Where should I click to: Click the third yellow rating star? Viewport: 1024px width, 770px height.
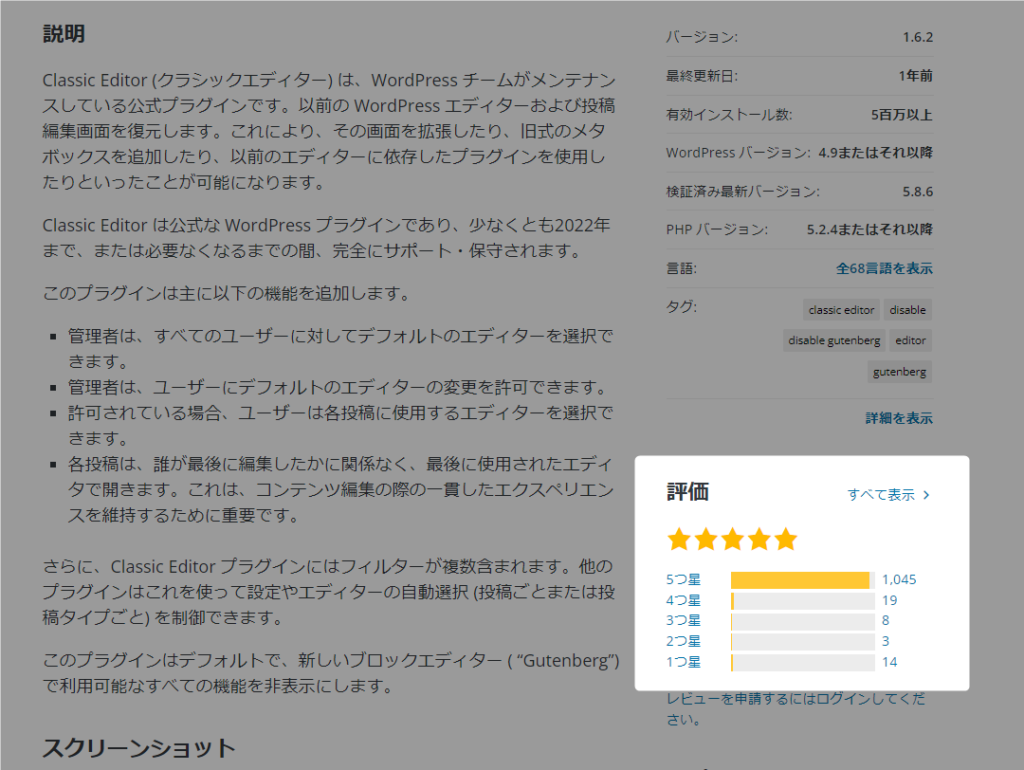[732, 540]
